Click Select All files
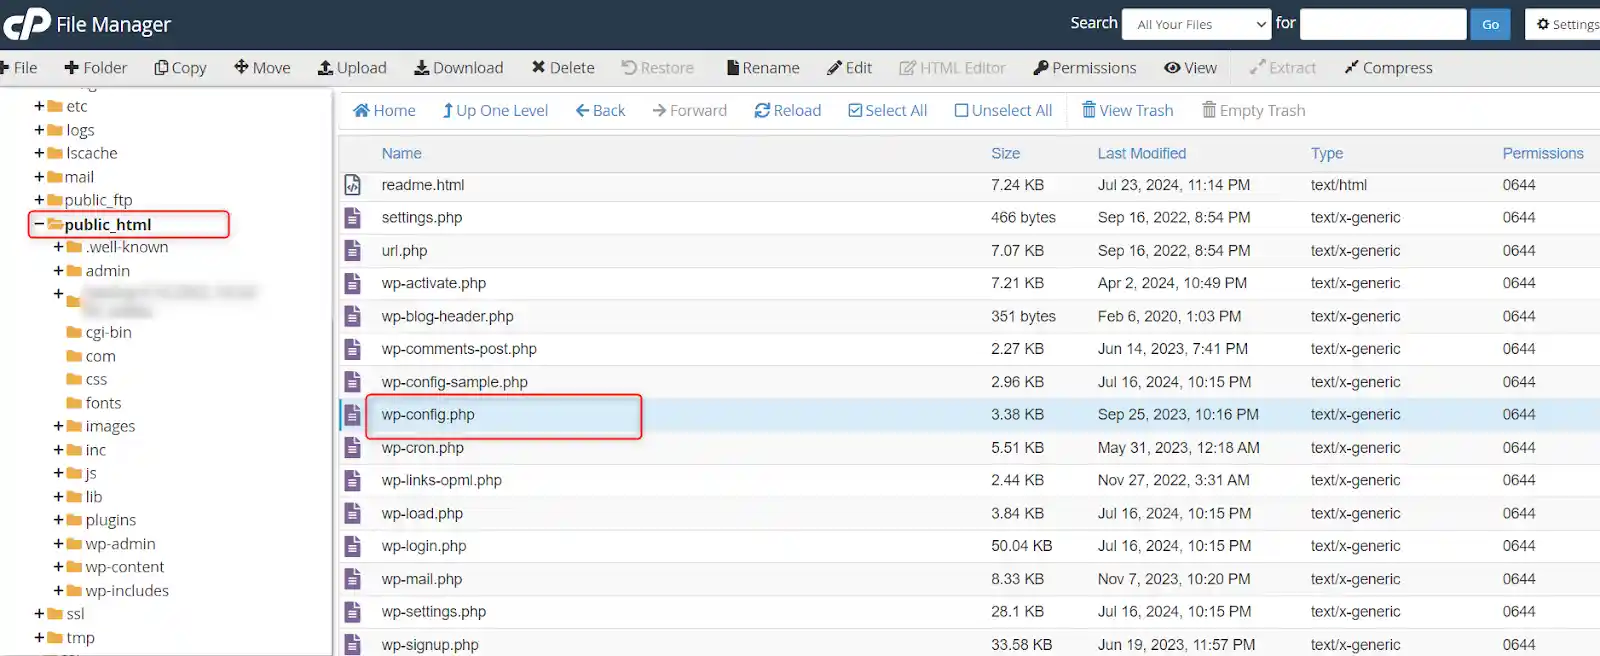The height and width of the screenshot is (656, 1600). click(x=888, y=111)
